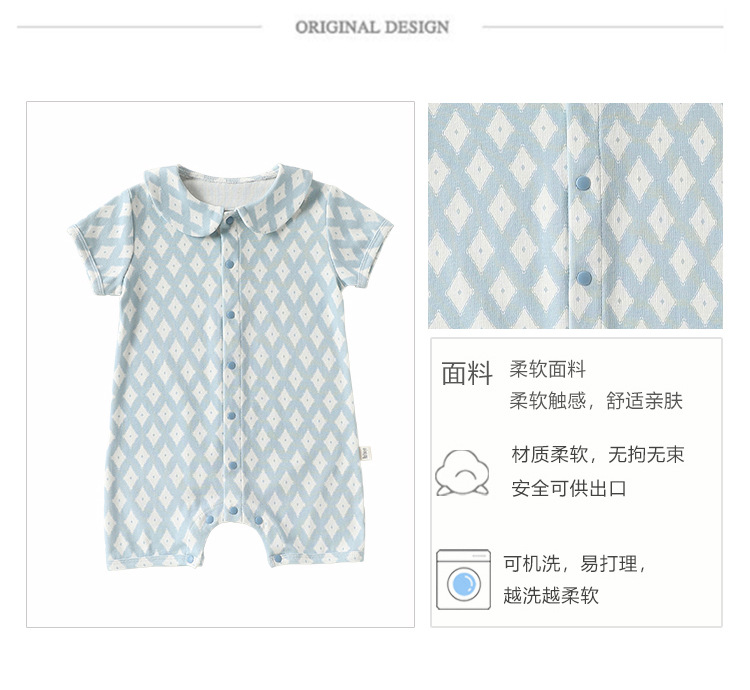750x690 pixels.
Task: Select the text 柔软面料
Action: (548, 370)
